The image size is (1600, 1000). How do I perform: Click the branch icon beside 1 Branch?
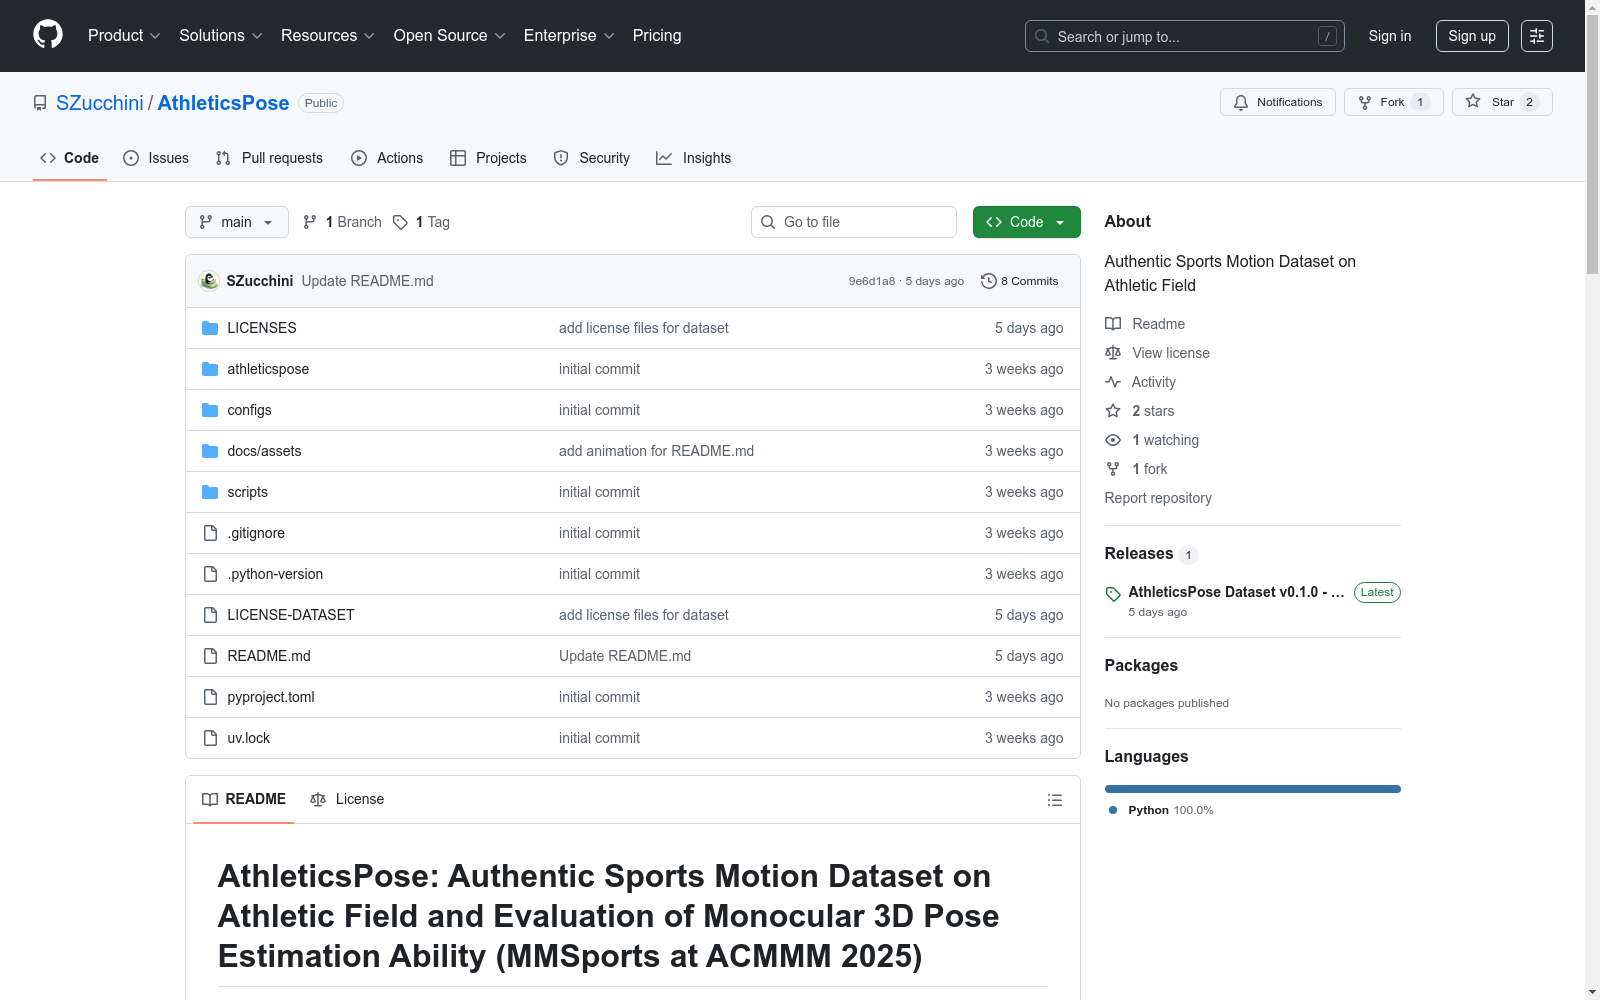310,222
